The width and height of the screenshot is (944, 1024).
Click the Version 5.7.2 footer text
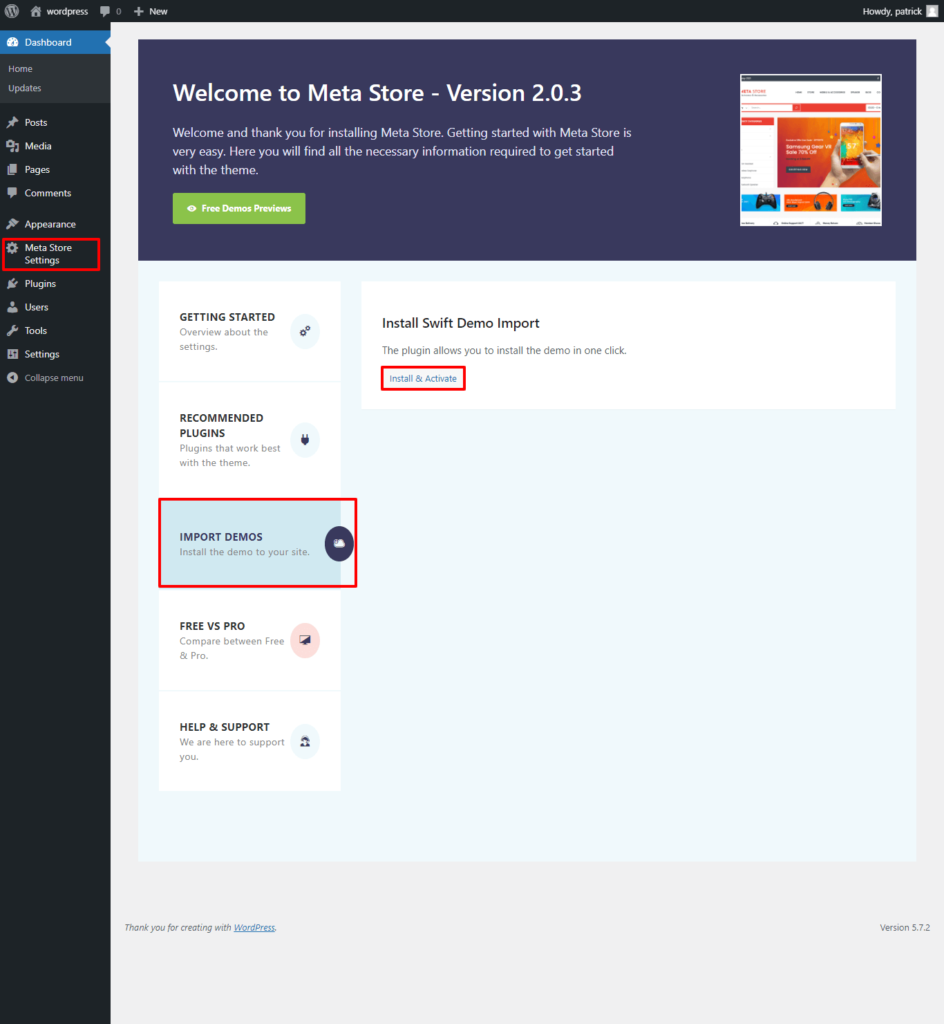click(904, 927)
